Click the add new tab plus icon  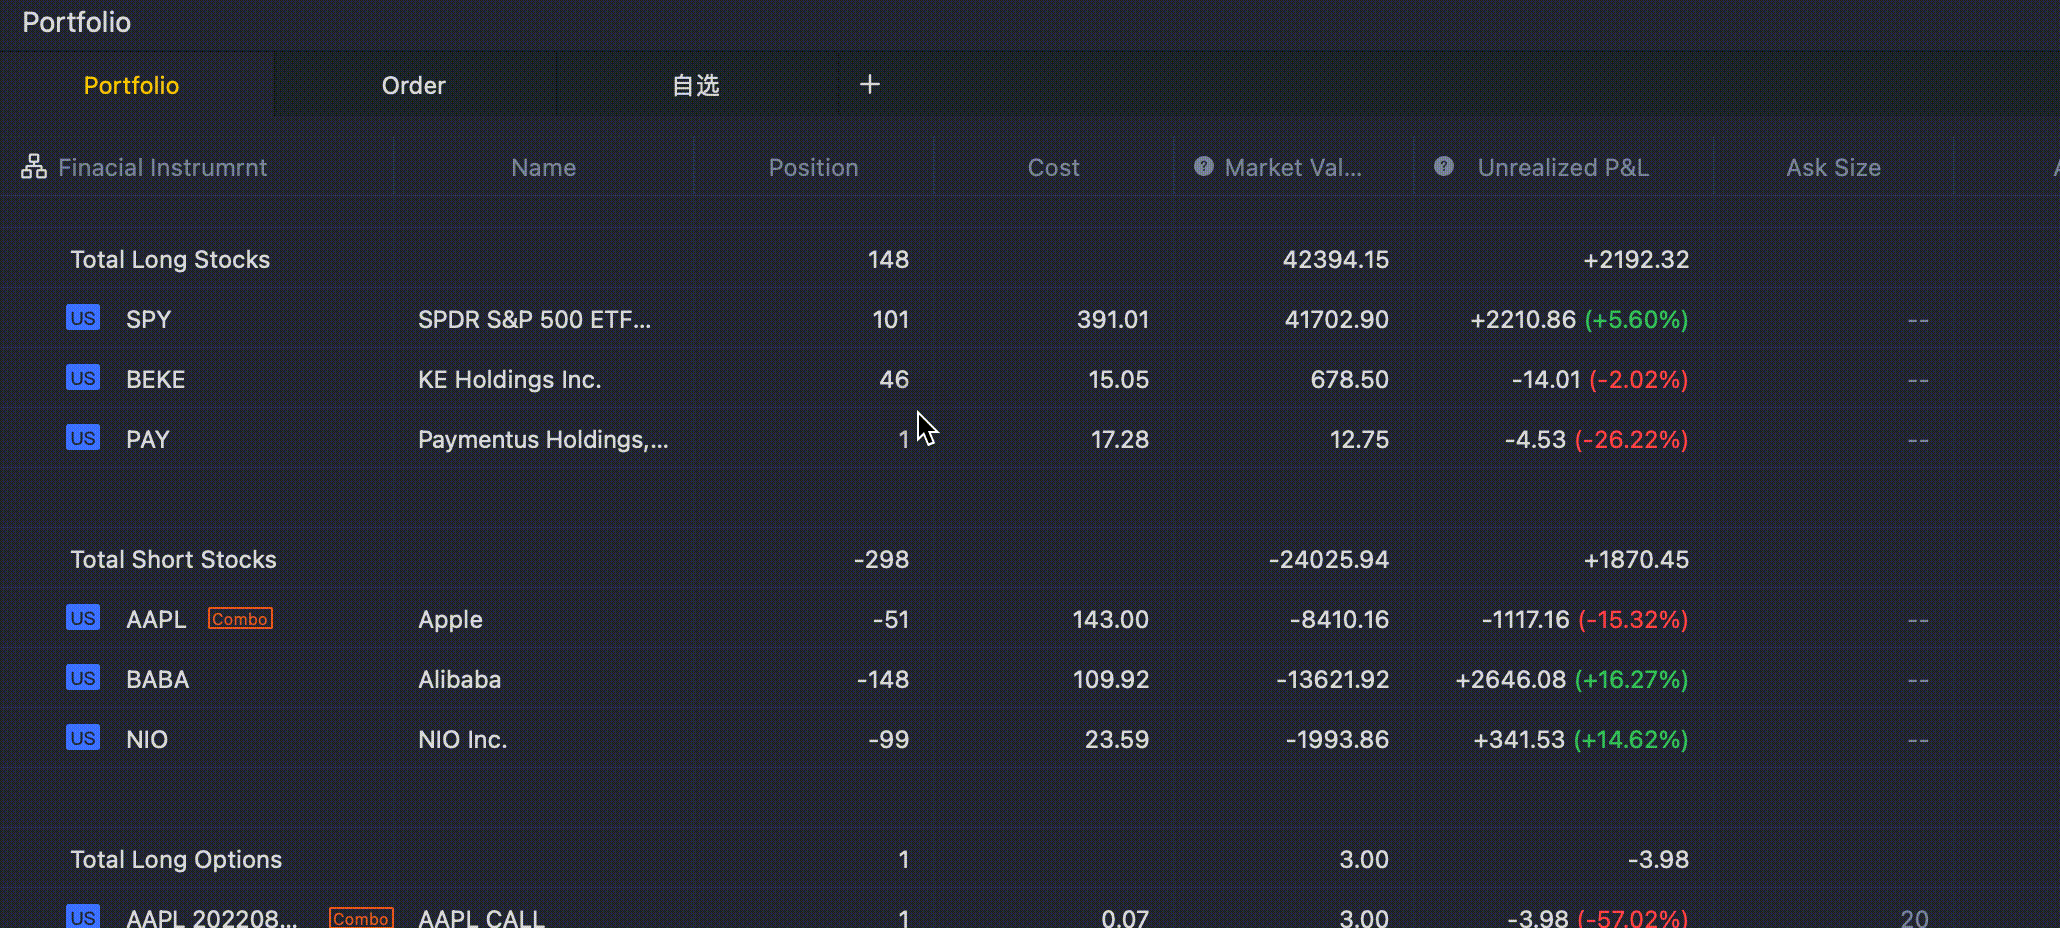pos(870,84)
